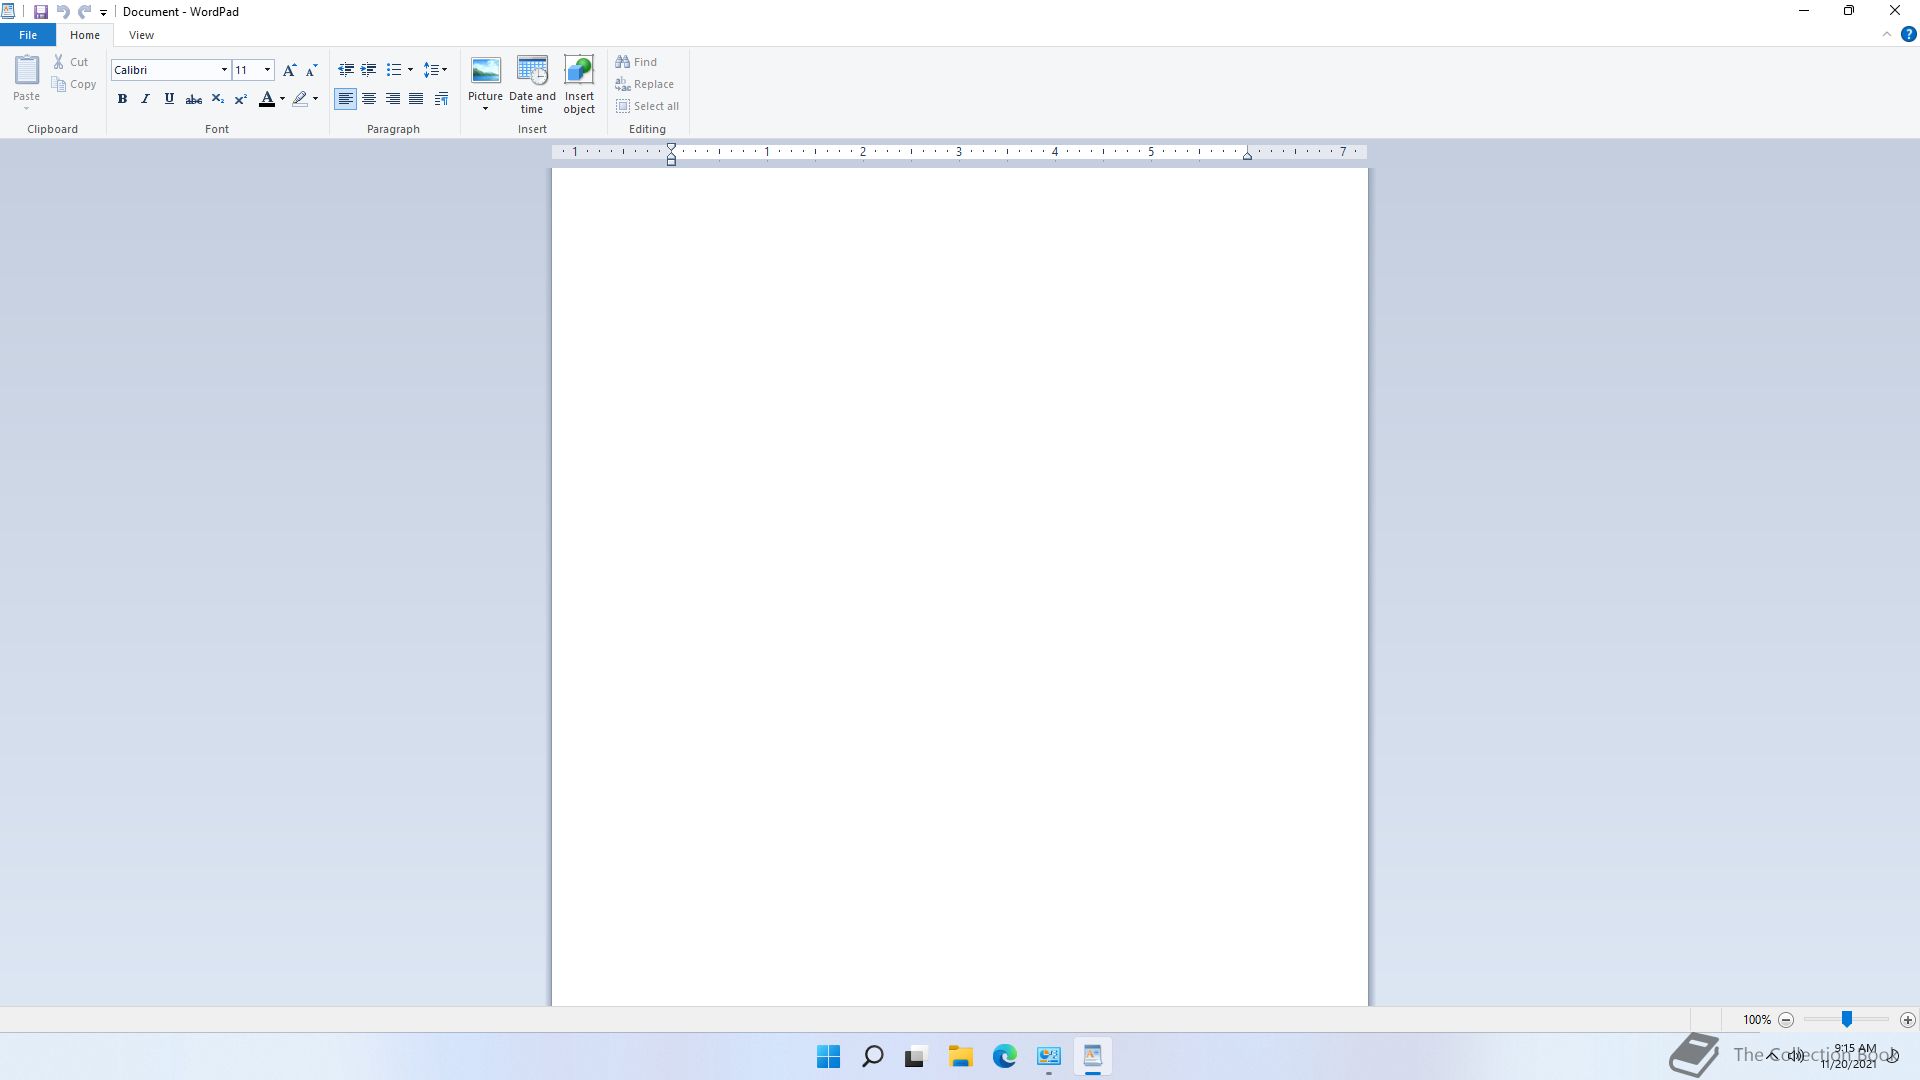The height and width of the screenshot is (1080, 1920).
Task: Save document from quick access toolbar
Action: click(x=41, y=12)
